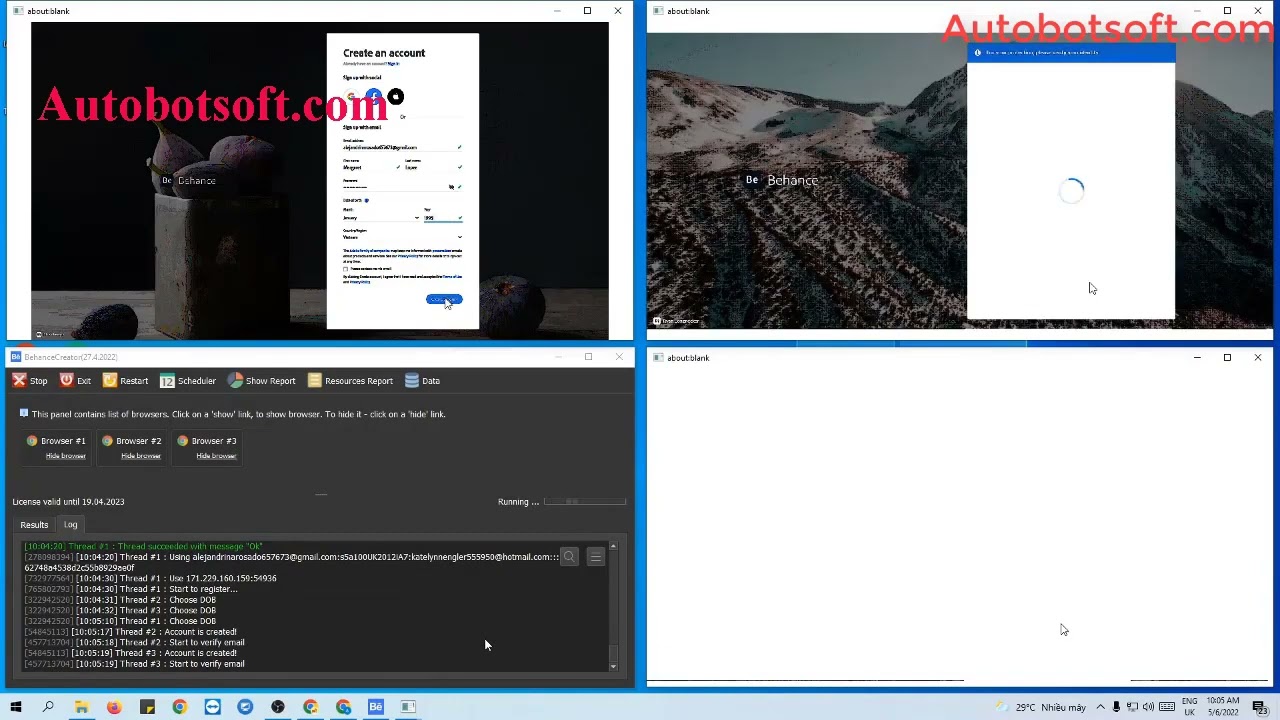1280x720 pixels.
Task: Click the info icon beside panel description
Action: [x=24, y=413]
